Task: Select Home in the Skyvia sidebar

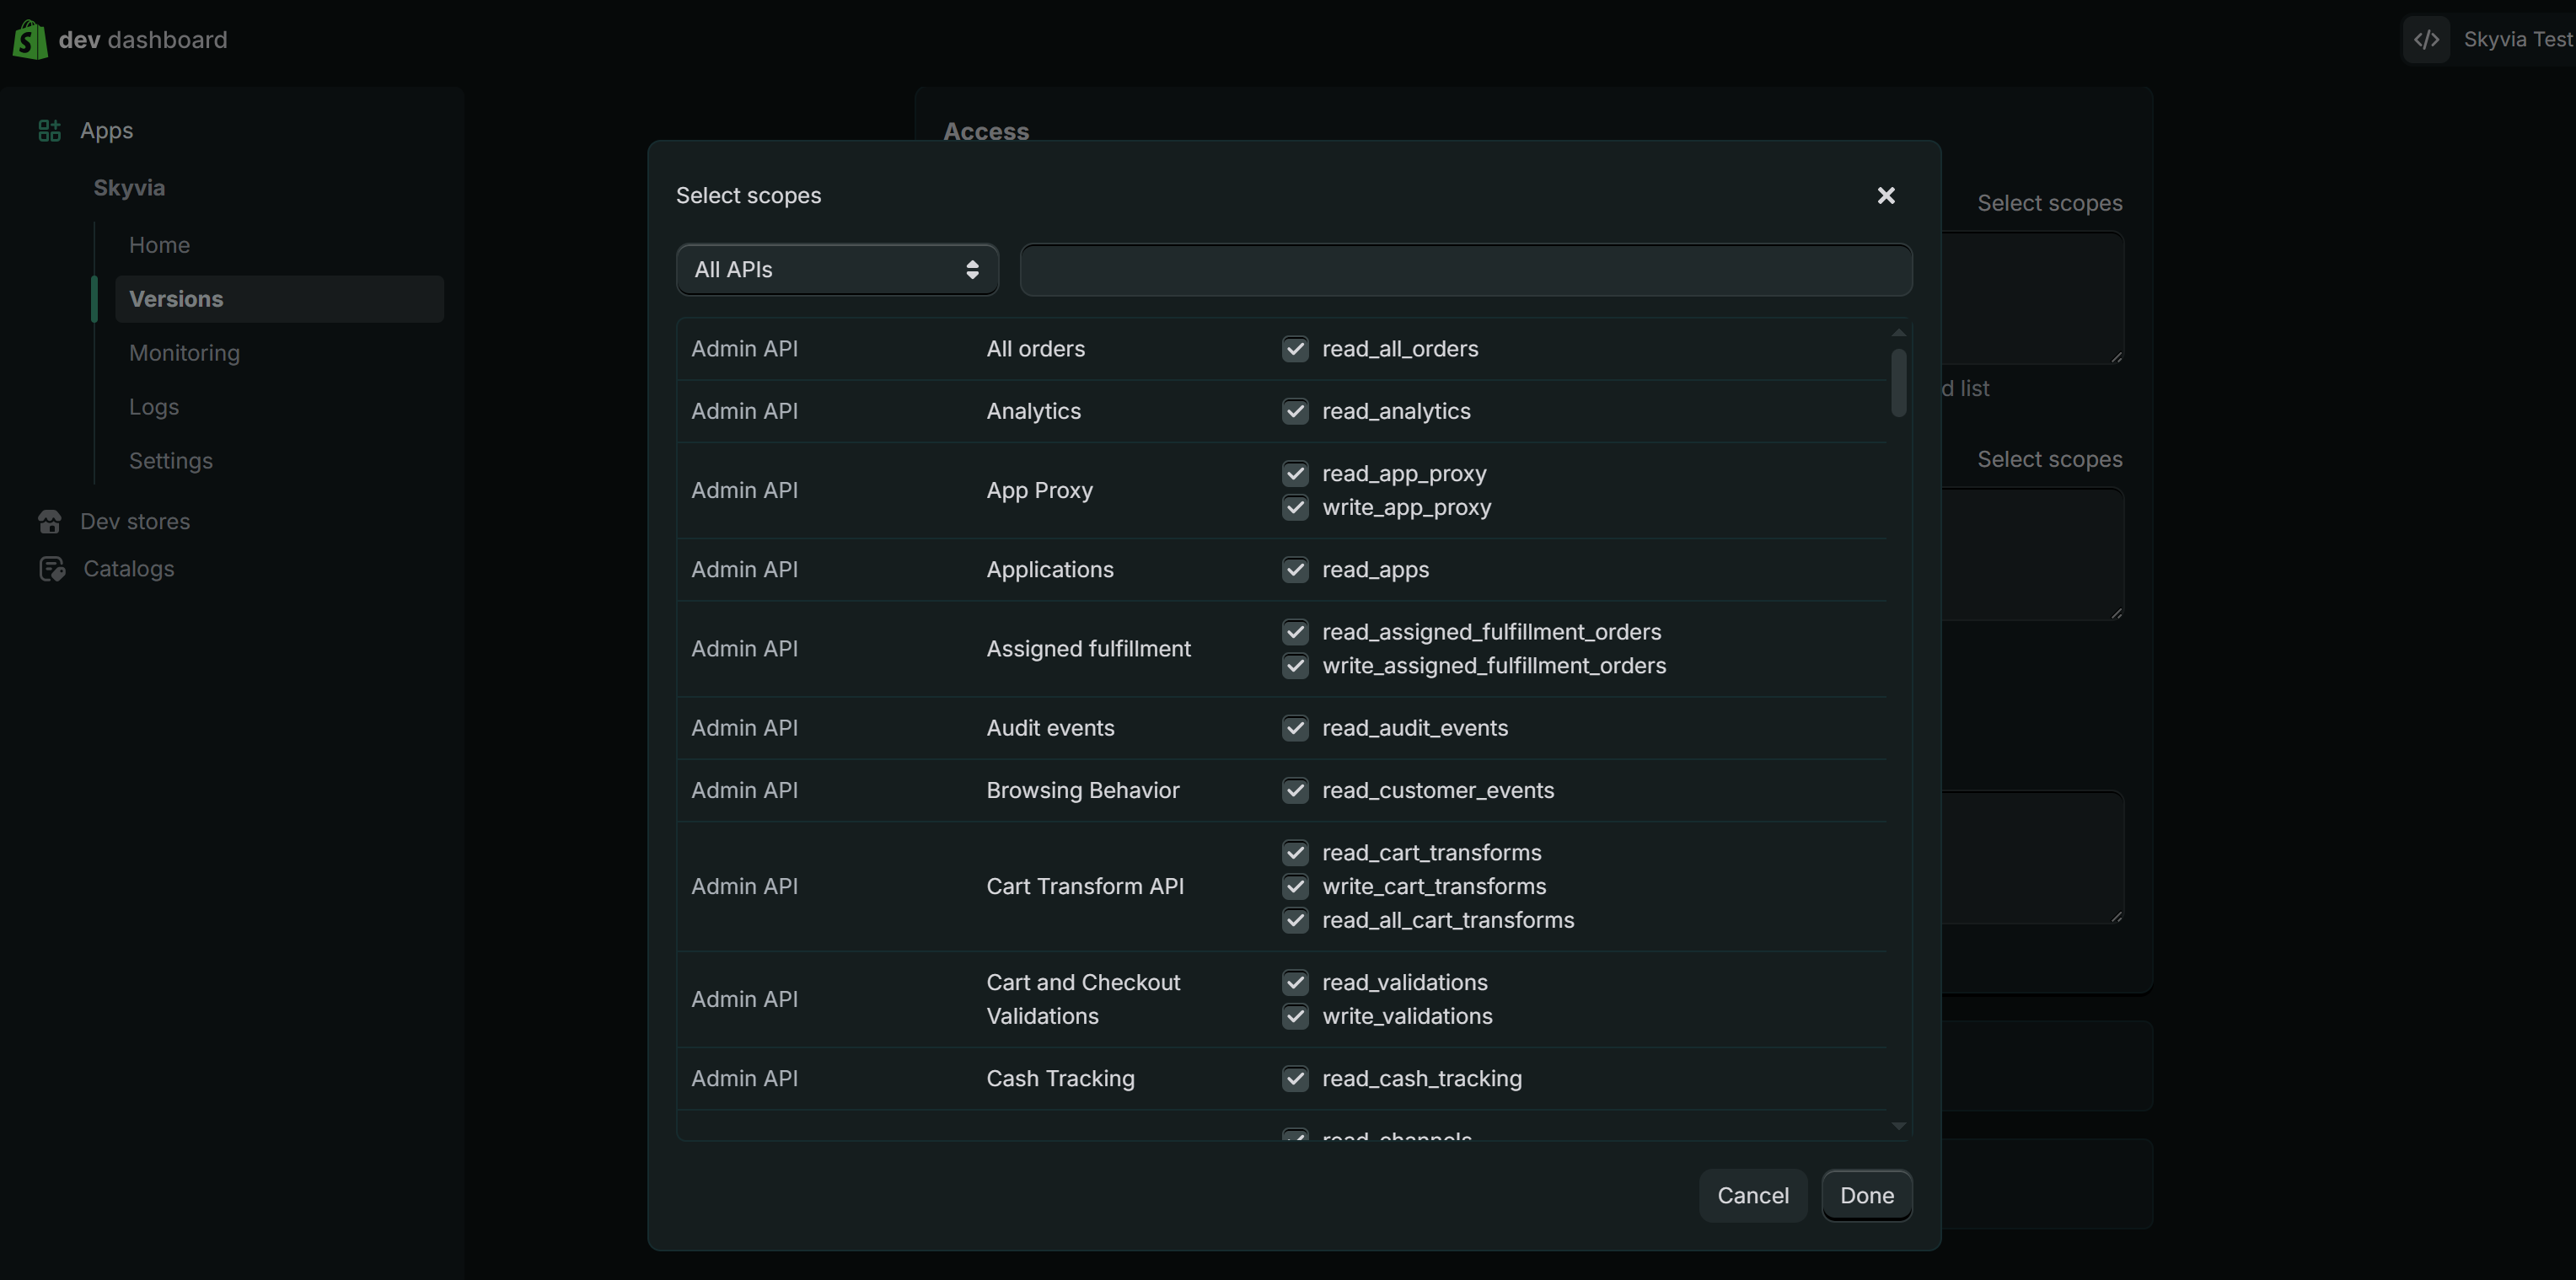Action: click(x=159, y=245)
